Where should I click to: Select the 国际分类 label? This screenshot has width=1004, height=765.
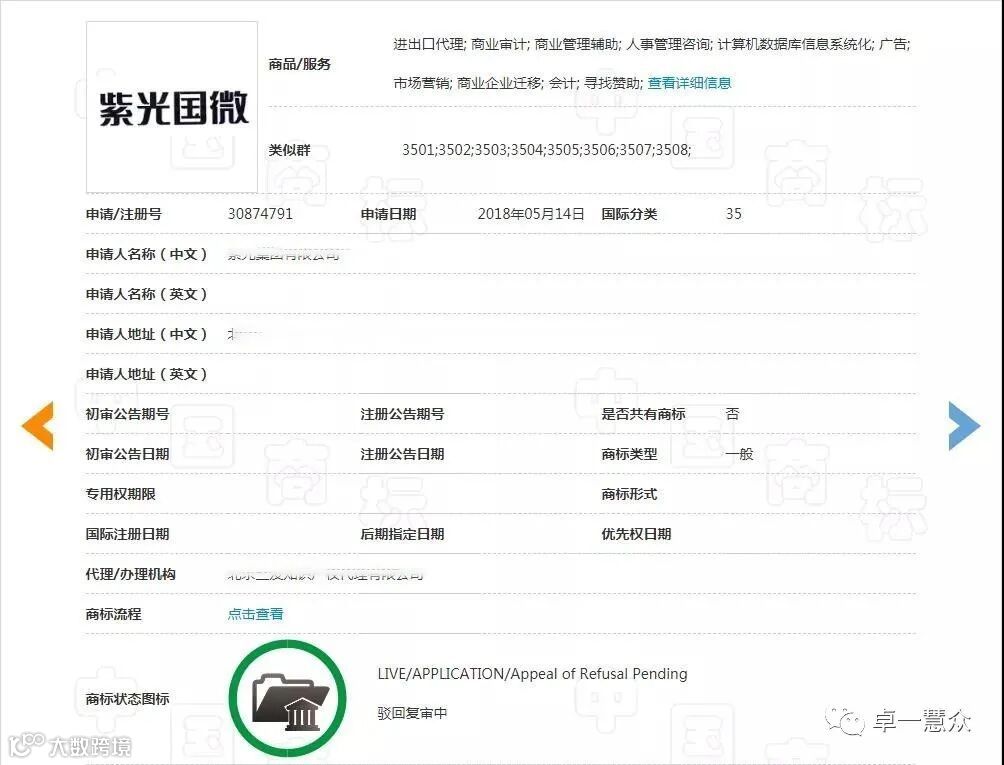pos(629,214)
